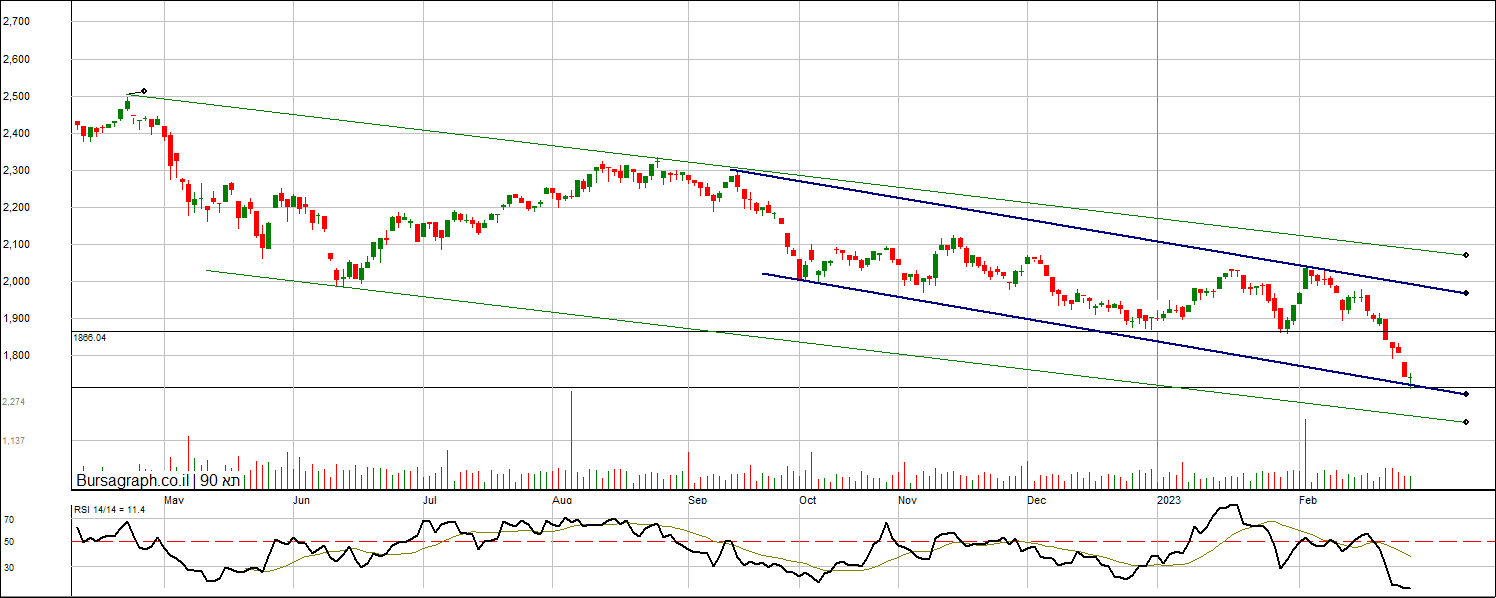Click the Sep label on time axis
Screen dimensions: 1496x598
[697, 499]
